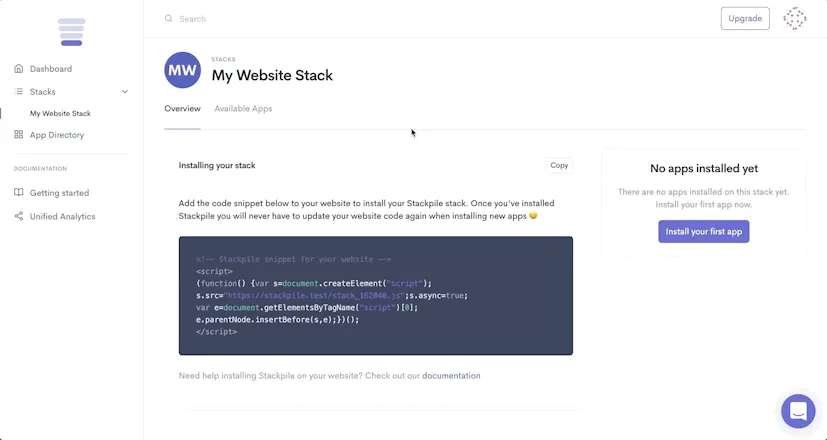Open the chat support bubble

coord(798,411)
